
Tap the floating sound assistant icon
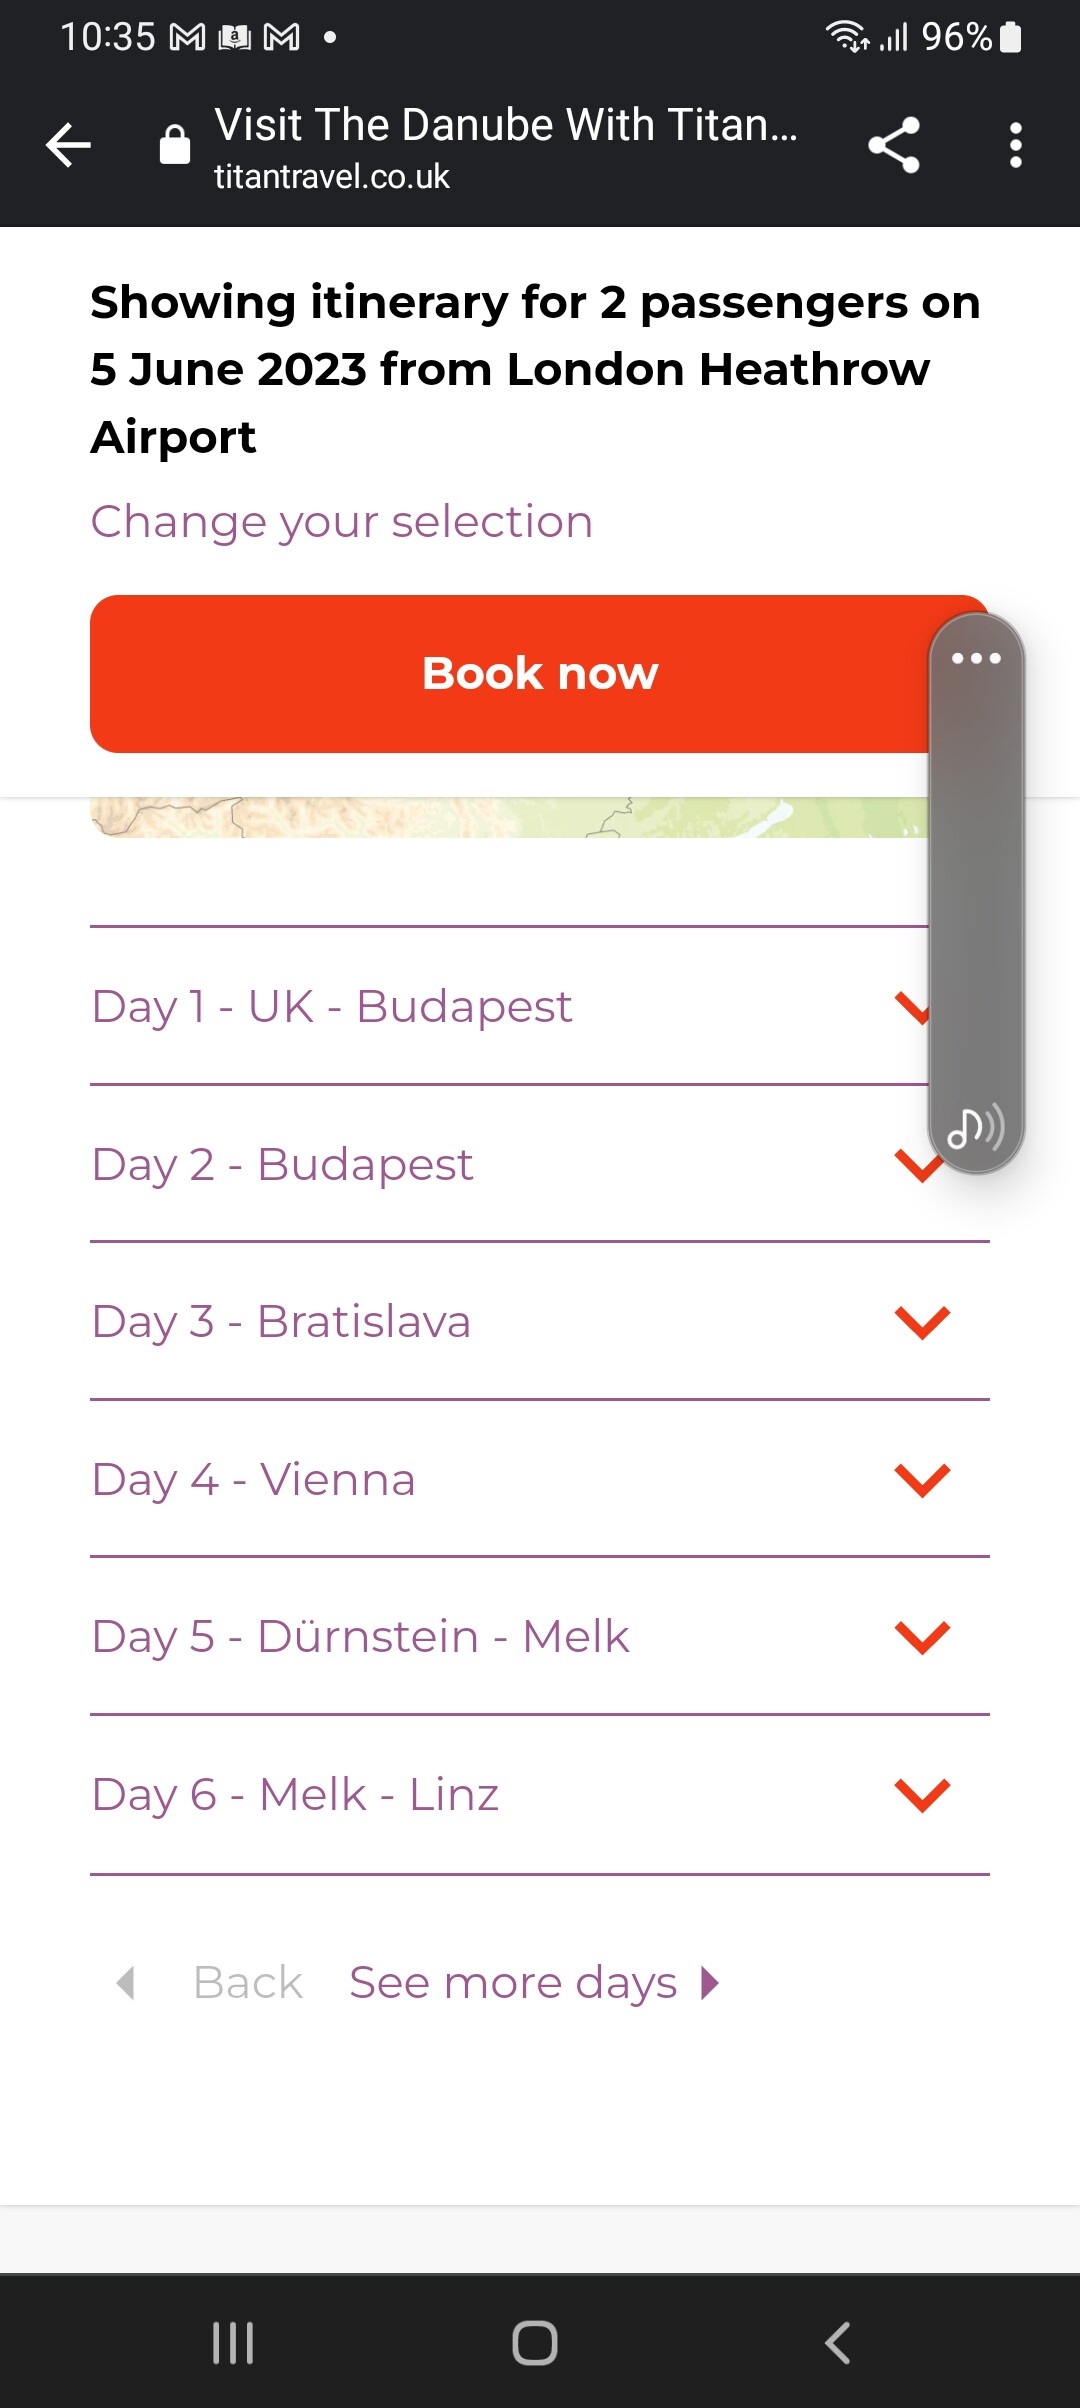(975, 1128)
